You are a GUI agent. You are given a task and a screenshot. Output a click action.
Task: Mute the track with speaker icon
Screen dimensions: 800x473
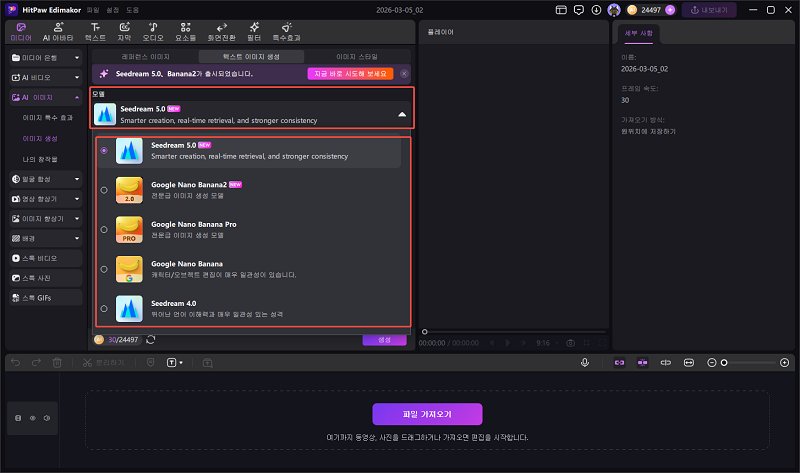47,418
